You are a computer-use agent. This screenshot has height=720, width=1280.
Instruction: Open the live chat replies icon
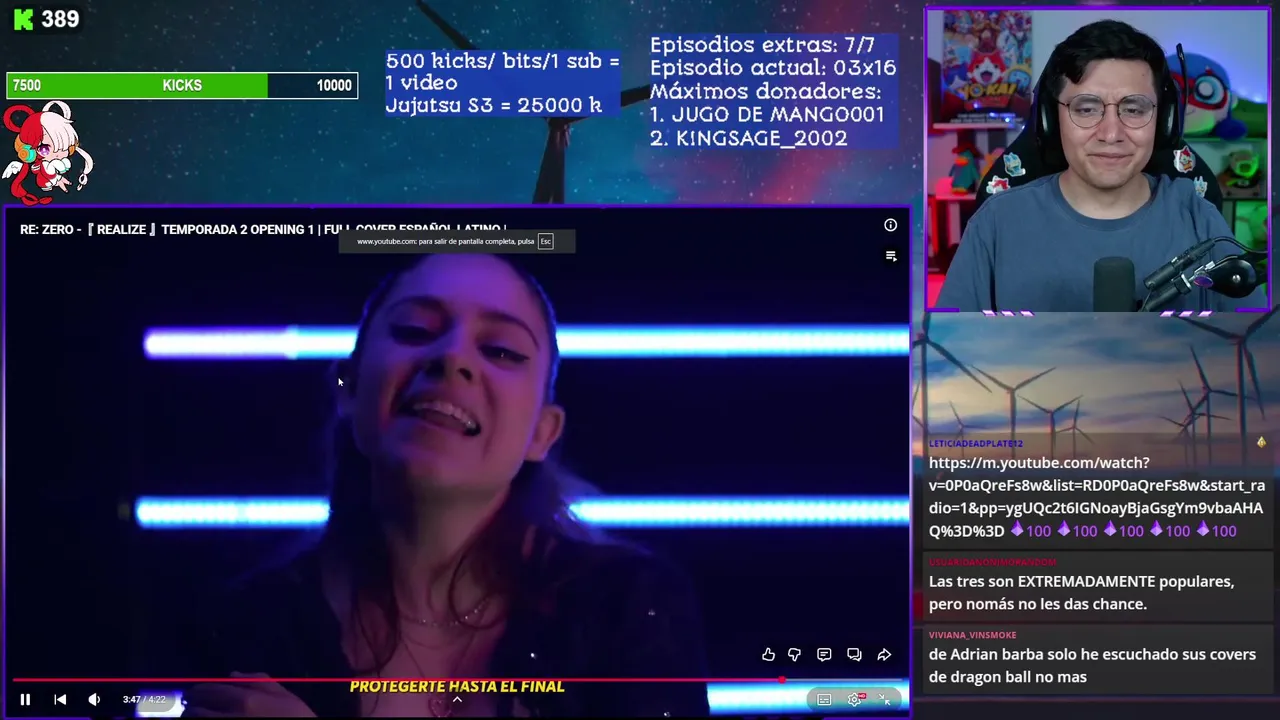coord(854,654)
